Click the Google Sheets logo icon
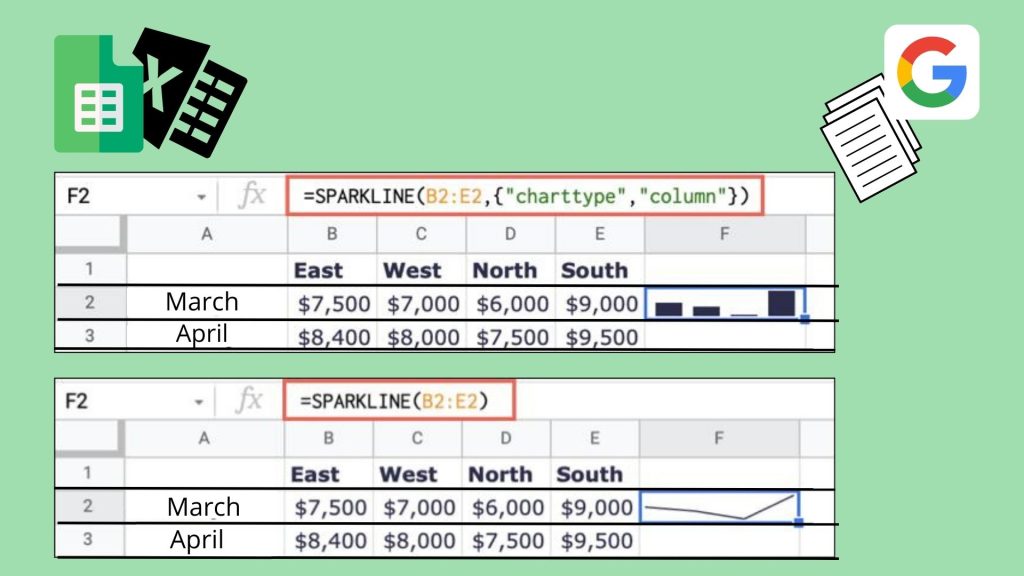1024x576 pixels. 99,94
